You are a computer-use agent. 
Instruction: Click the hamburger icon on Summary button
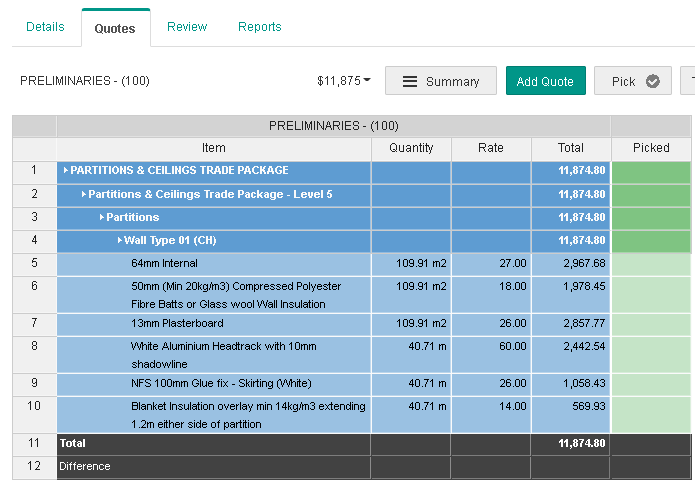click(x=410, y=81)
